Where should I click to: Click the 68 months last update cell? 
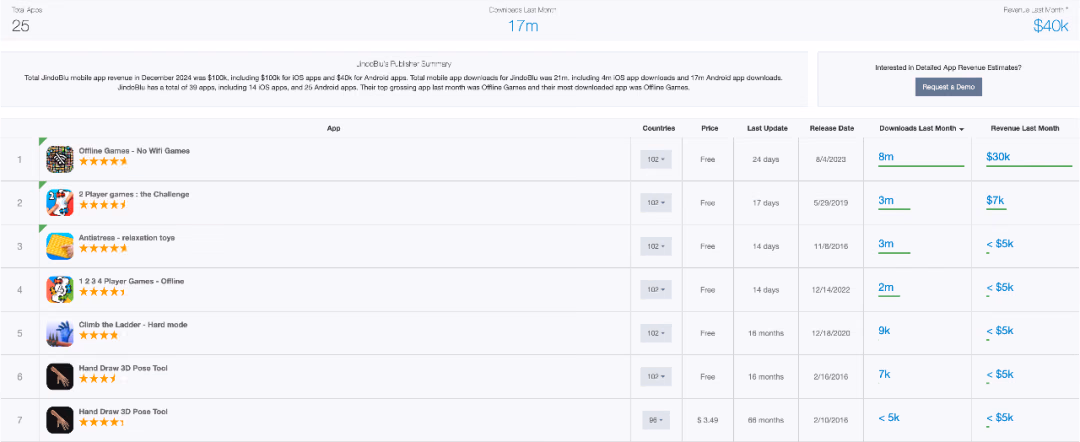[x=766, y=420]
